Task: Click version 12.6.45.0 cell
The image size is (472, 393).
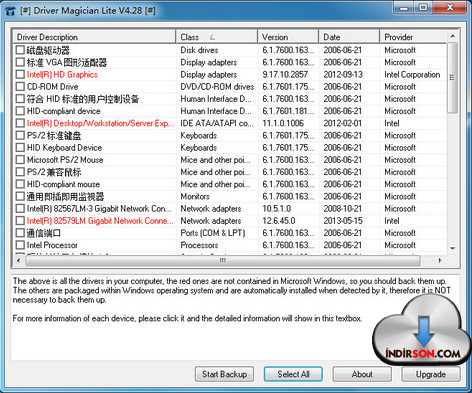Action: click(x=279, y=221)
